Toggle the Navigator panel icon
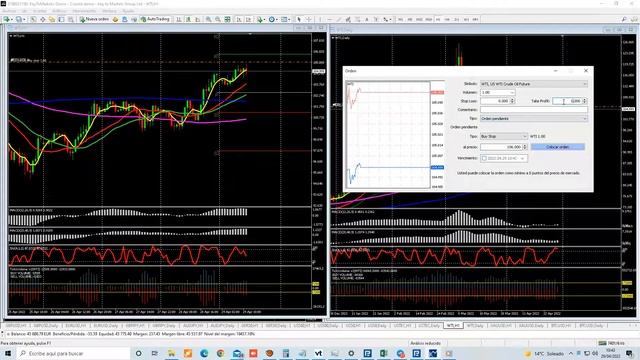 coord(52,19)
